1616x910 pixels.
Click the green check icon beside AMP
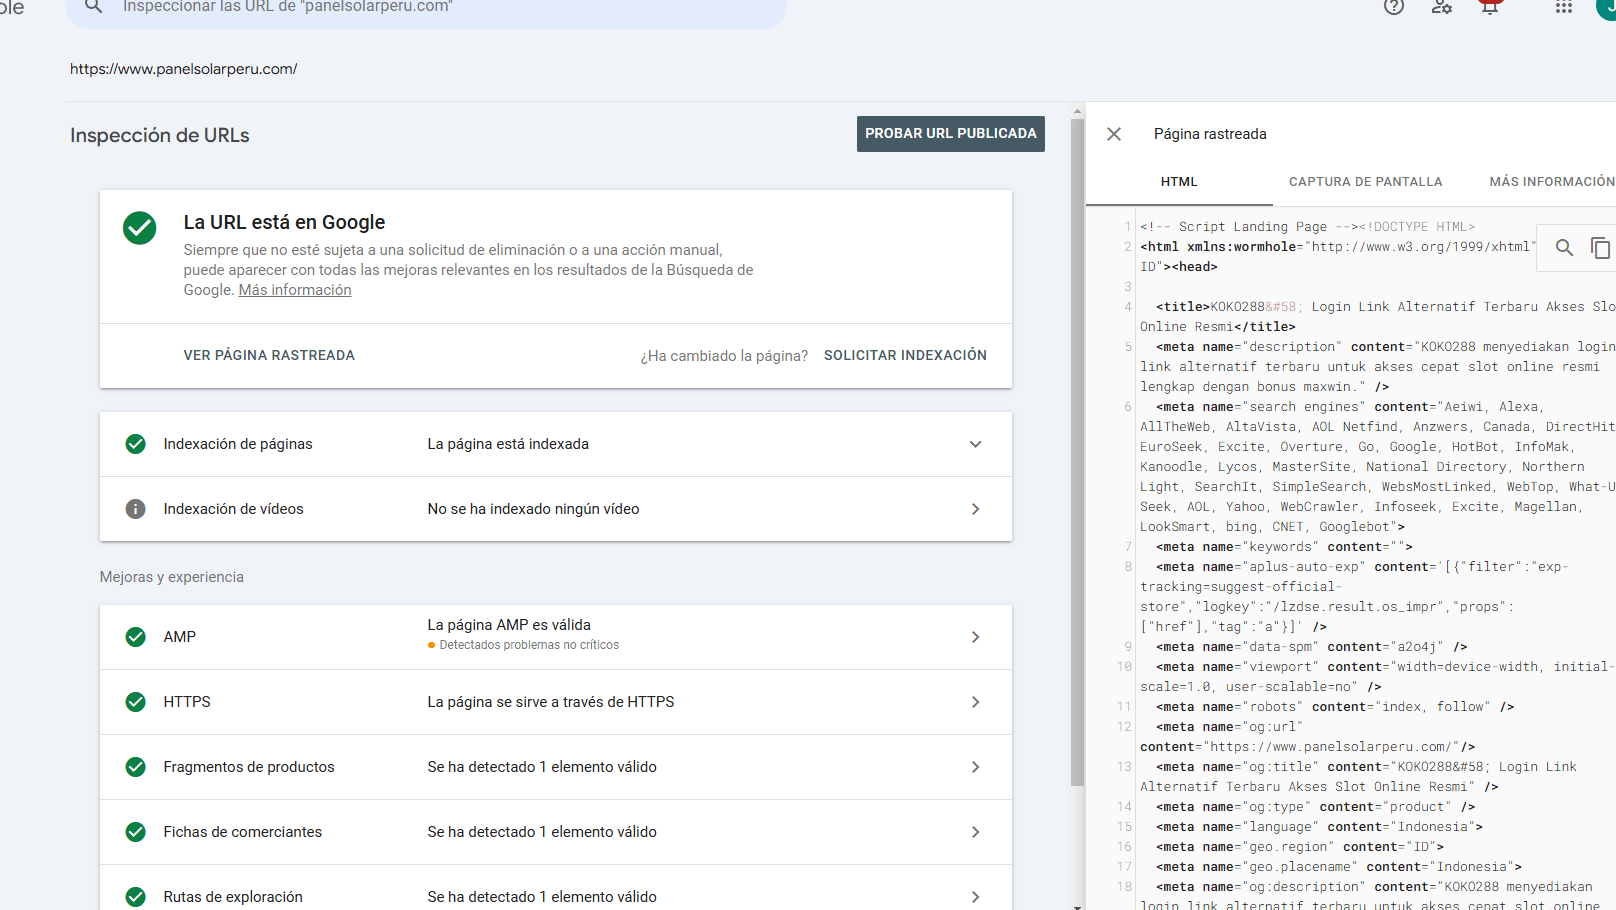coord(136,637)
